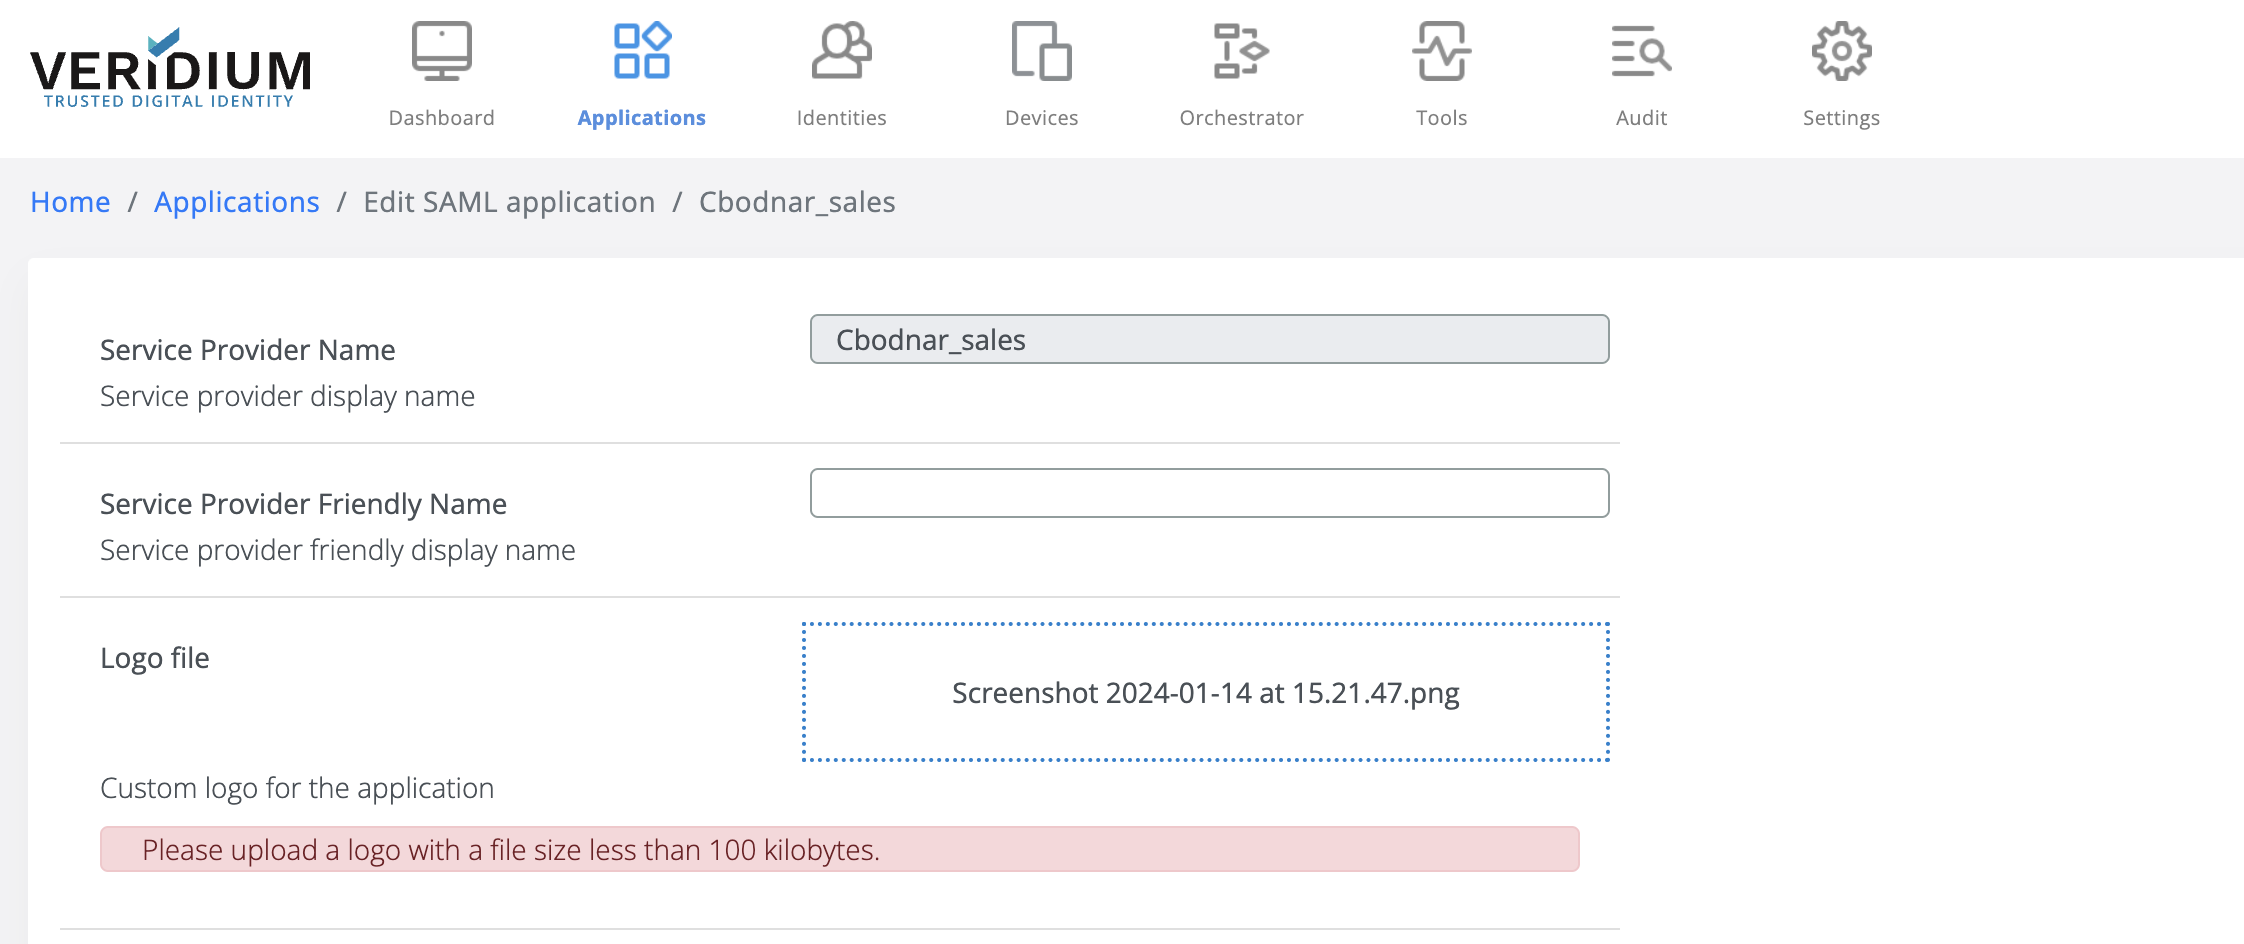The image size is (2244, 944).
Task: Select the Service Provider Friendly Name heading label
Action: click(303, 504)
